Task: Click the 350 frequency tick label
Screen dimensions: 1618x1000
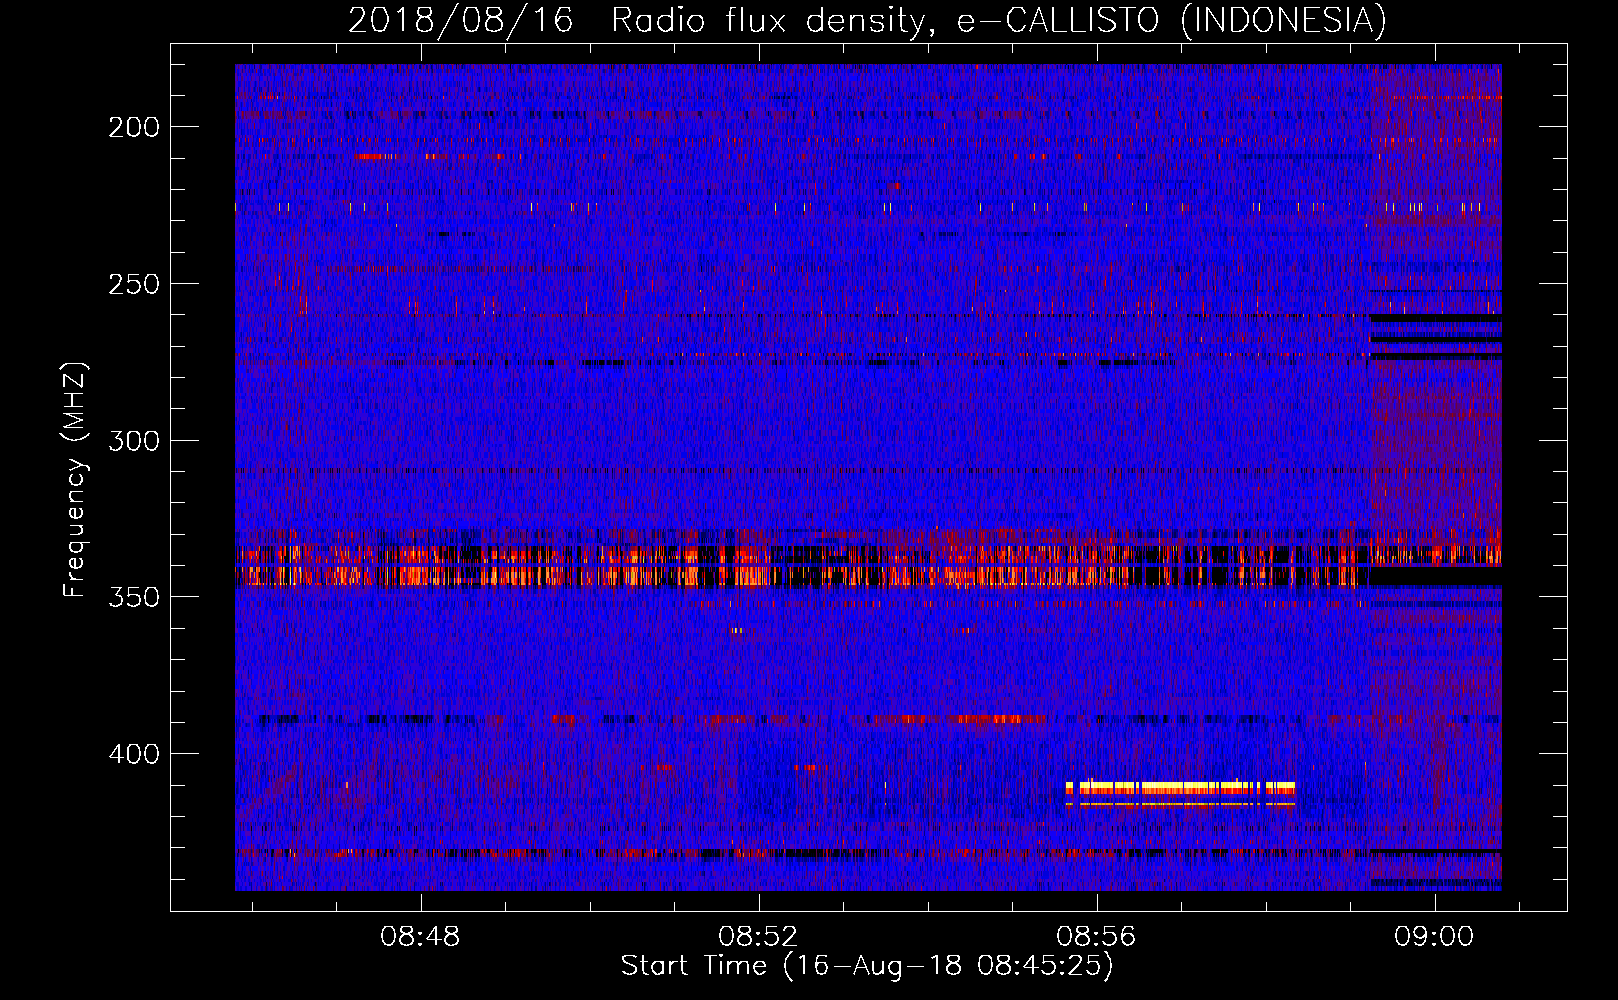Action: coord(134,597)
